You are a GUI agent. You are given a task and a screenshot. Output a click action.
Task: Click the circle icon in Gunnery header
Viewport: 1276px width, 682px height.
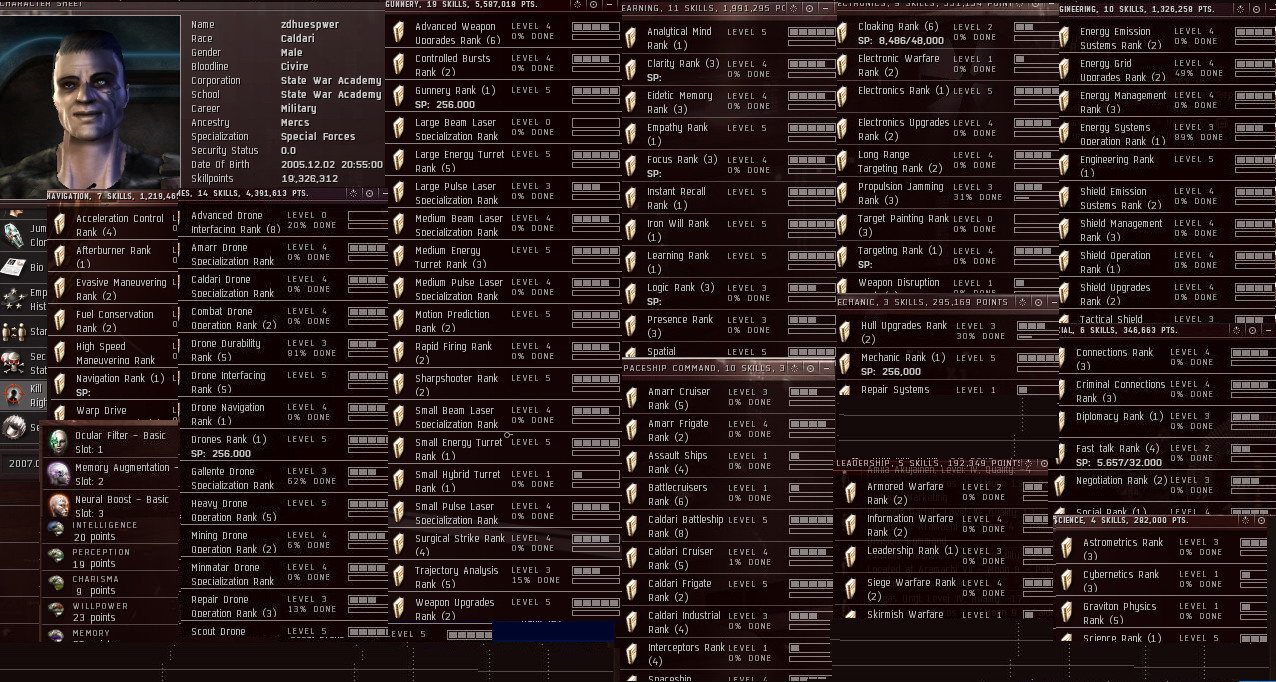(592, 5)
